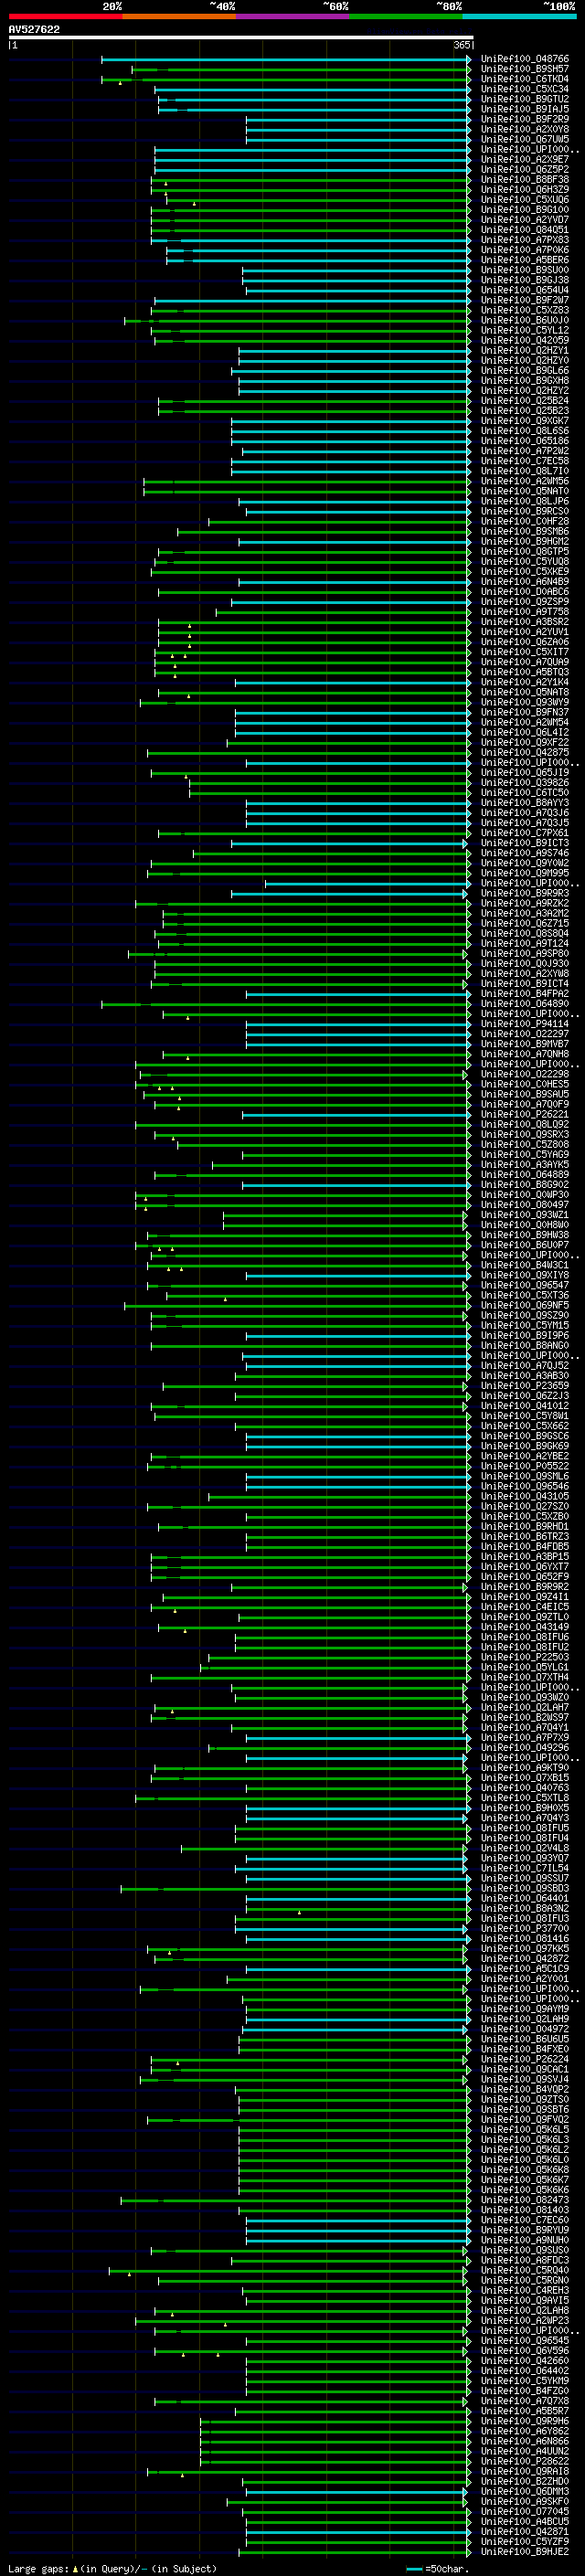Click the purple ~60% identity legend bar

(x=292, y=17)
